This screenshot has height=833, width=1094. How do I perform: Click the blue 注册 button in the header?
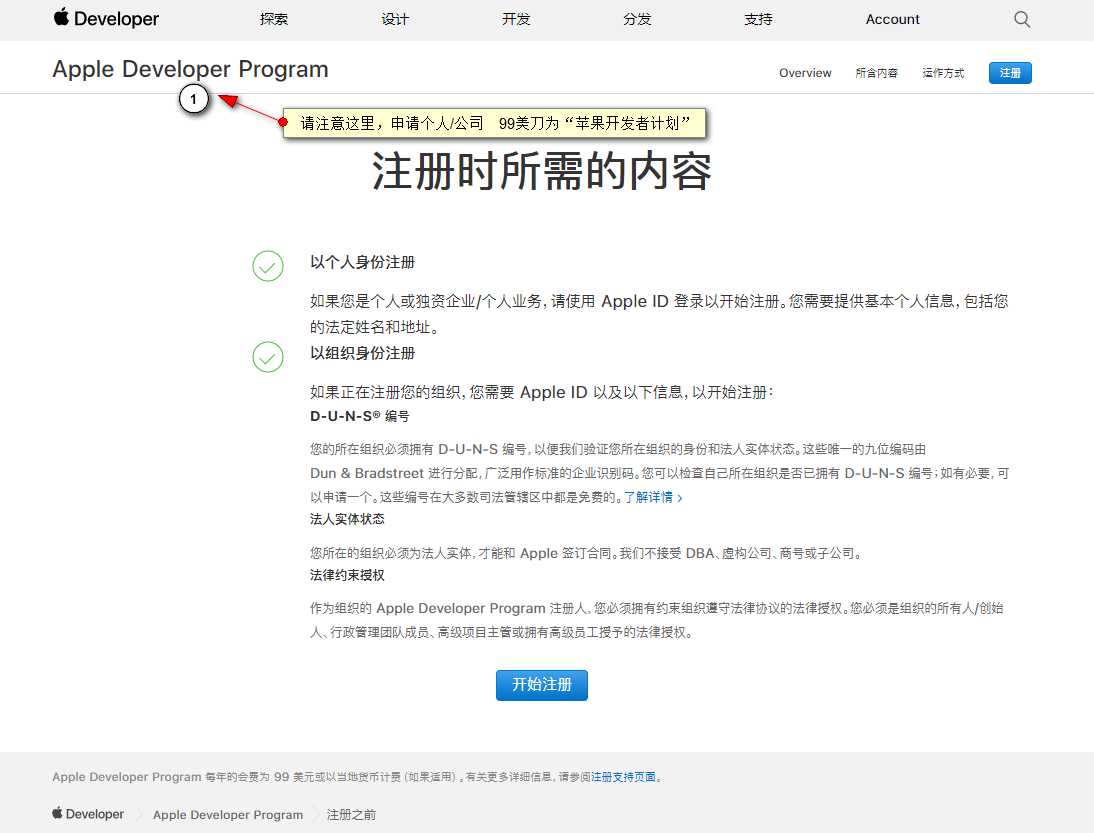[x=1010, y=73]
